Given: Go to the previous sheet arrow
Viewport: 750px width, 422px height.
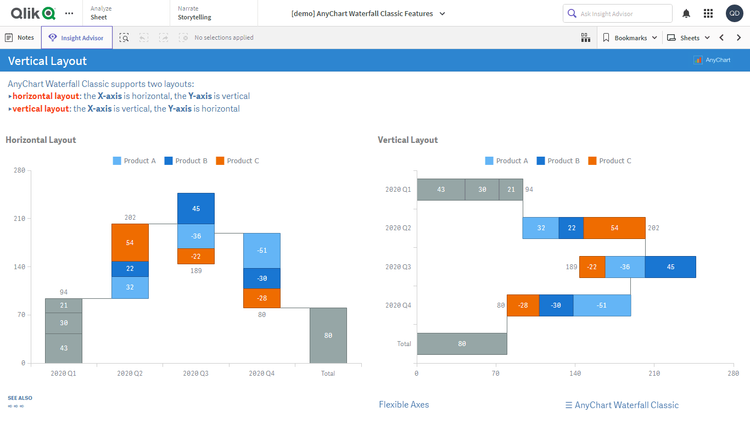Looking at the screenshot, I should [722, 38].
